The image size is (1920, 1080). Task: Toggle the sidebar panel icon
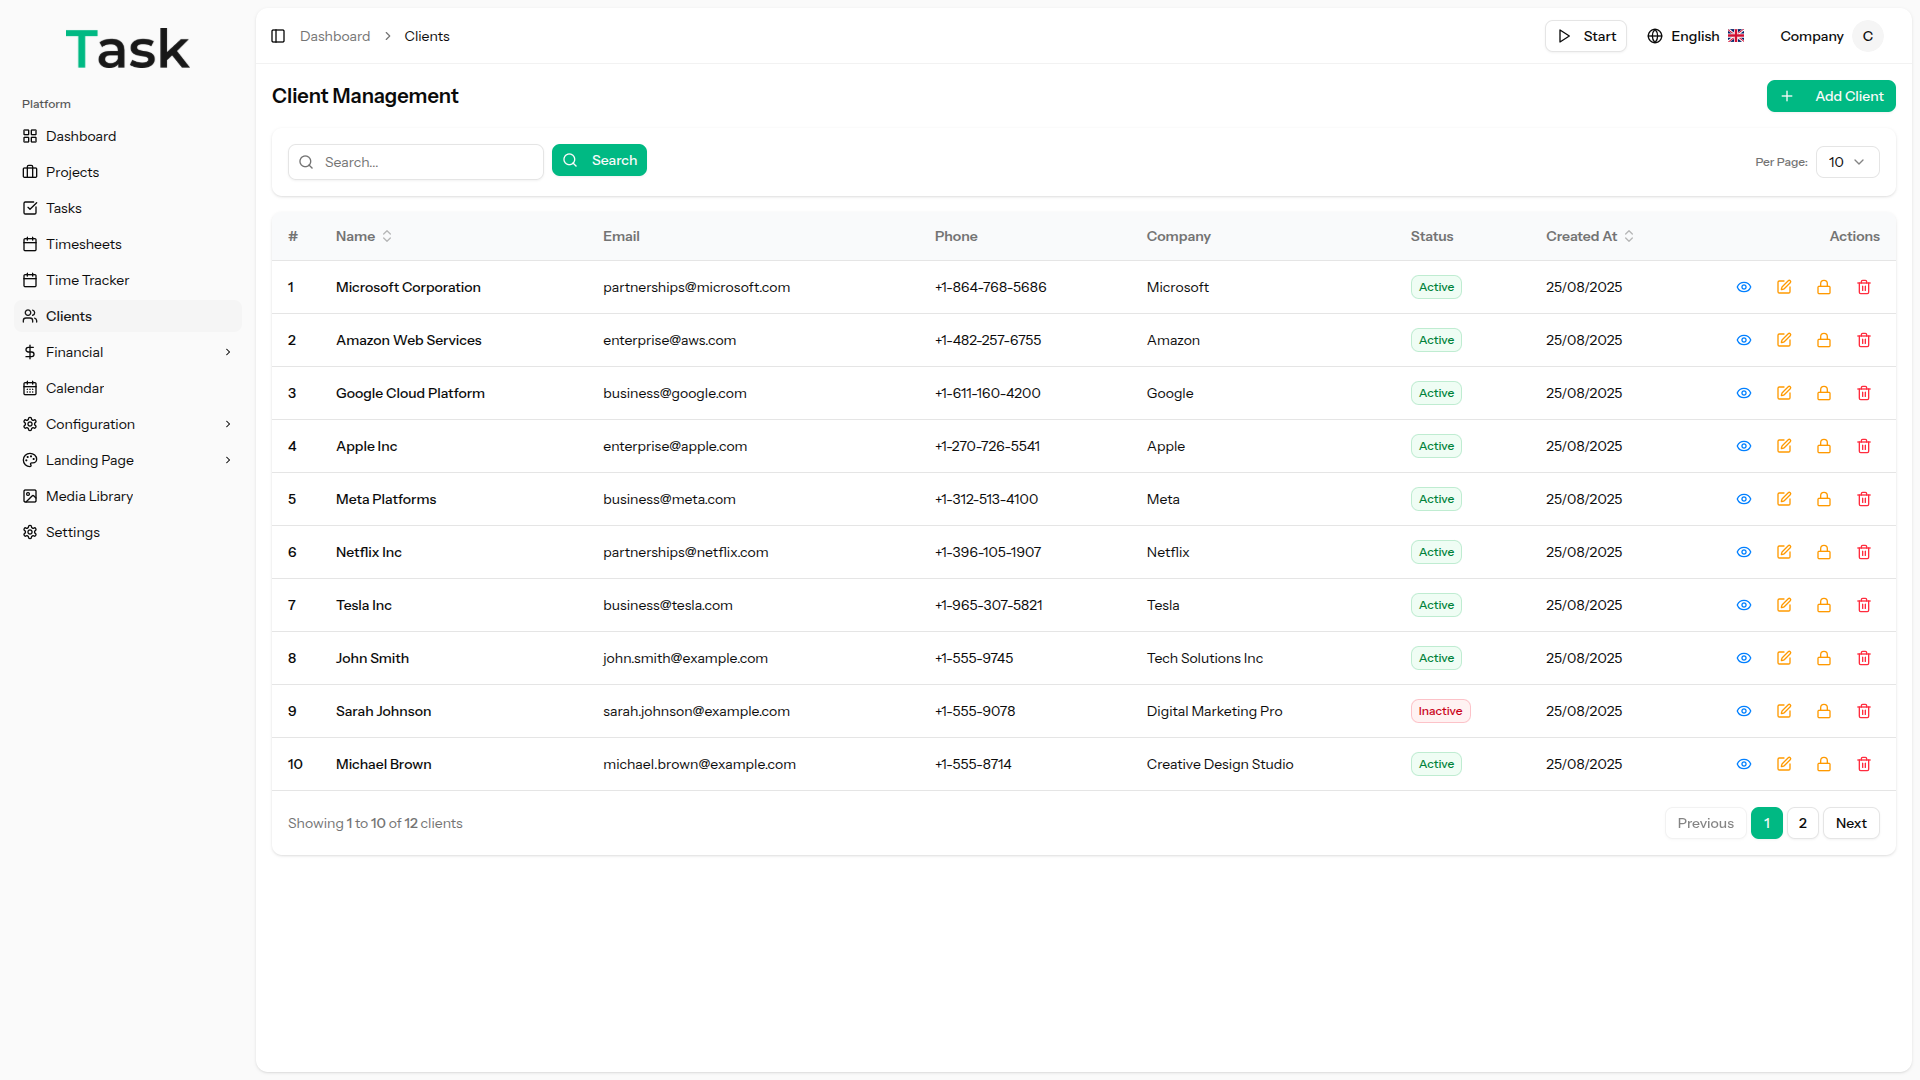[x=278, y=36]
